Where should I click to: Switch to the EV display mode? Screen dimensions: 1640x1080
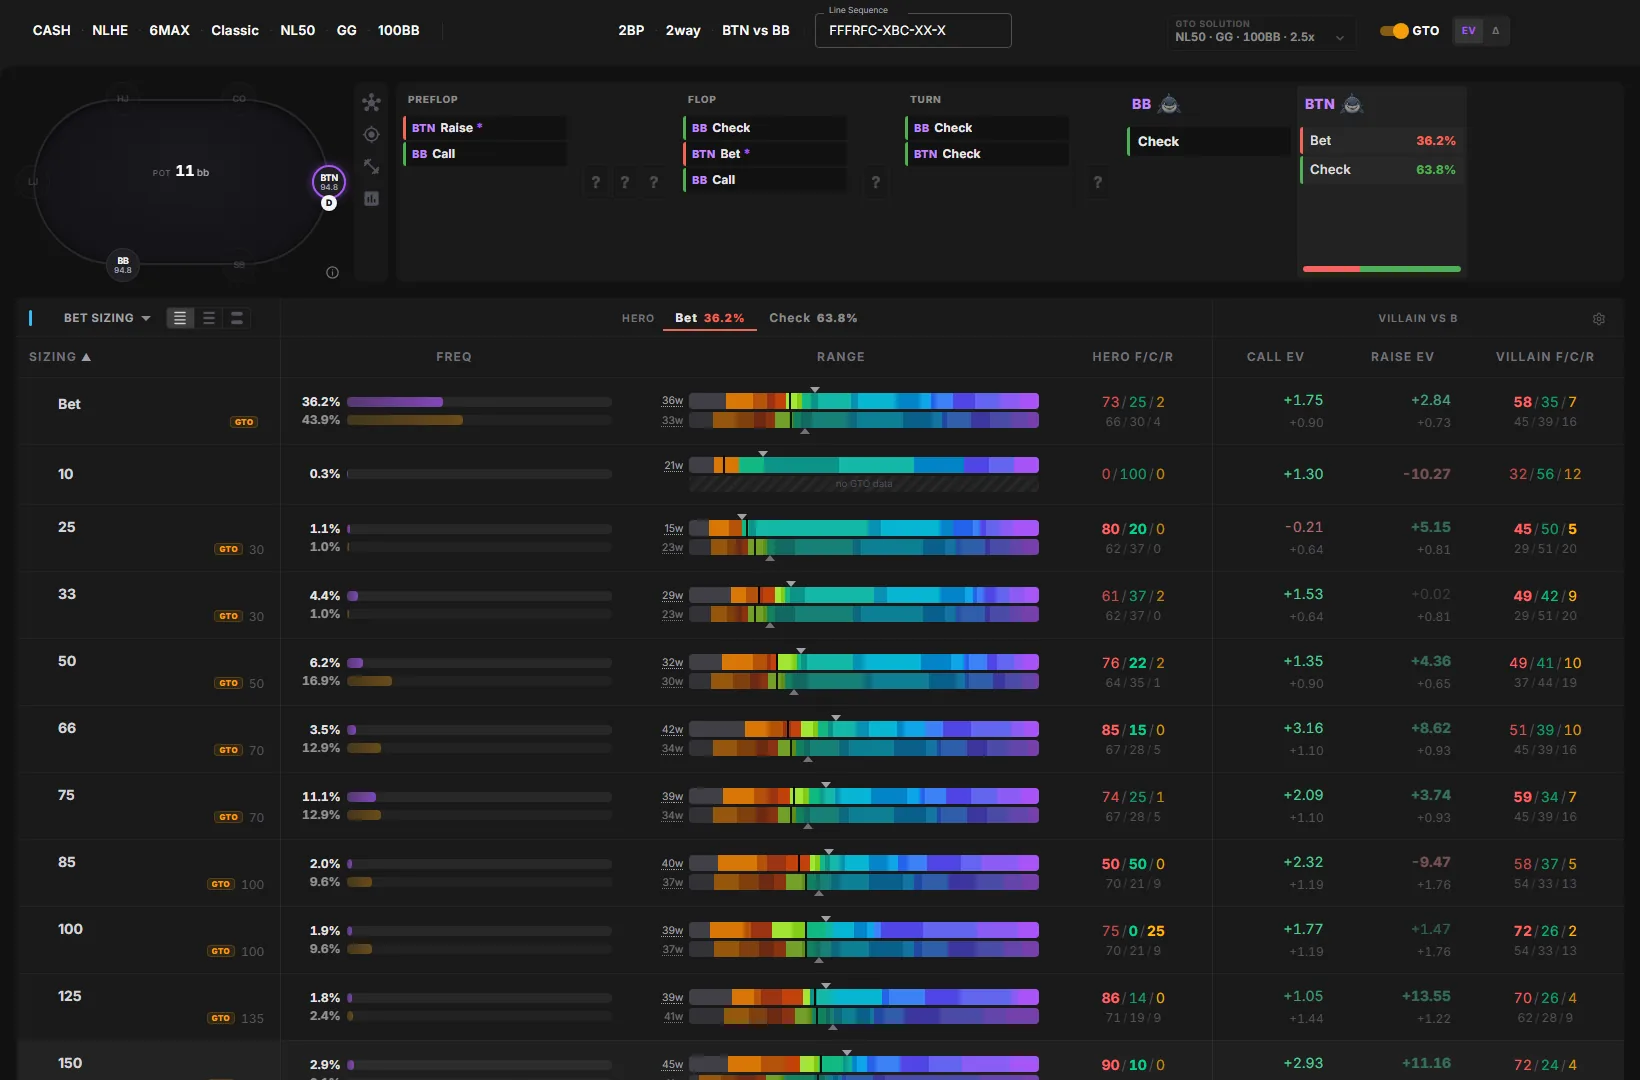point(1468,31)
